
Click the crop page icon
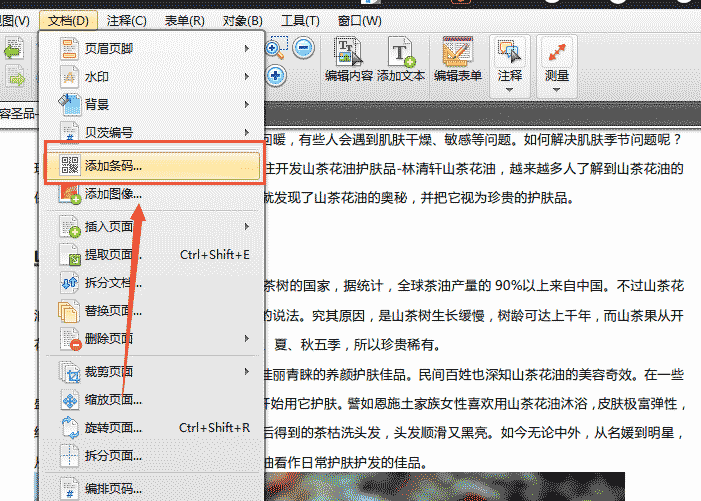coord(70,372)
